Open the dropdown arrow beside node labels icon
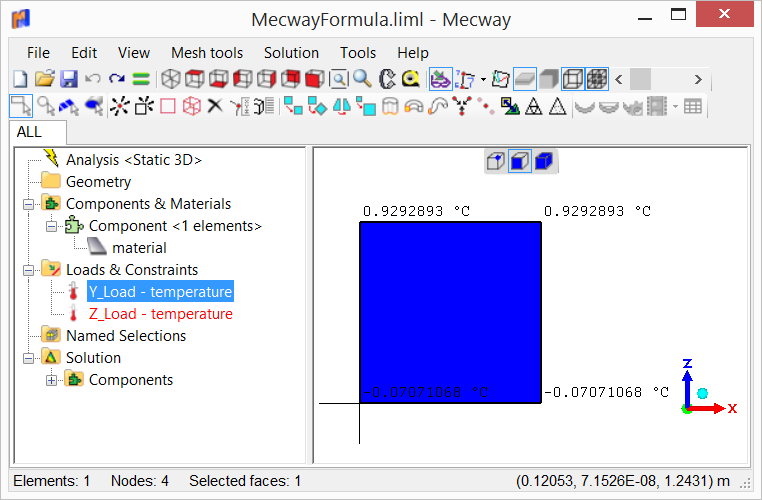The height and width of the screenshot is (500, 762). [483, 79]
